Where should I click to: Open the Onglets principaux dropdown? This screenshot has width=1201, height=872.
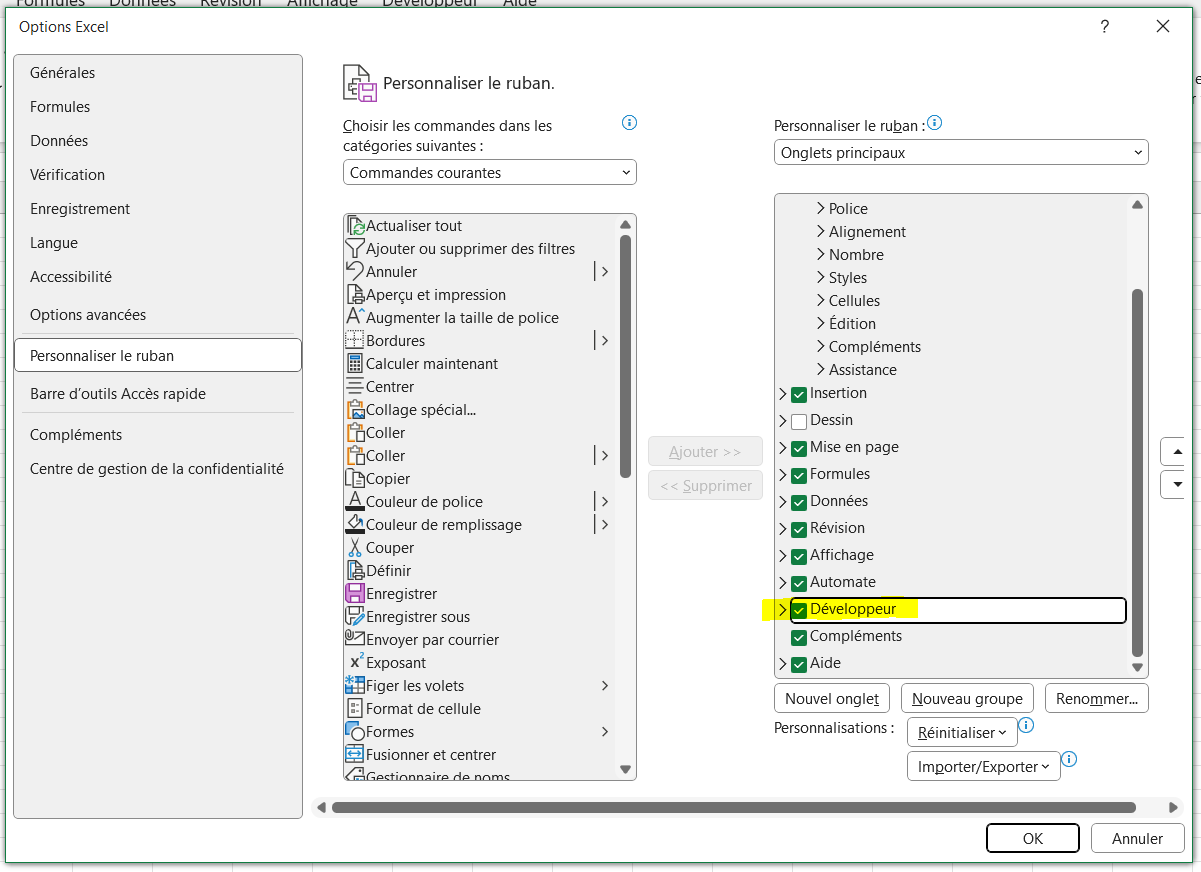point(961,153)
